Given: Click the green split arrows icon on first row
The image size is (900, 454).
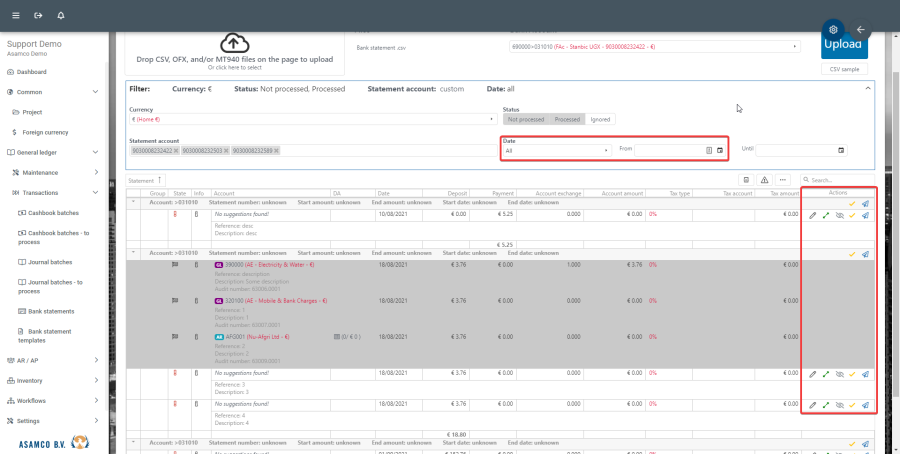Looking at the screenshot, I should pyautogui.click(x=826, y=215).
